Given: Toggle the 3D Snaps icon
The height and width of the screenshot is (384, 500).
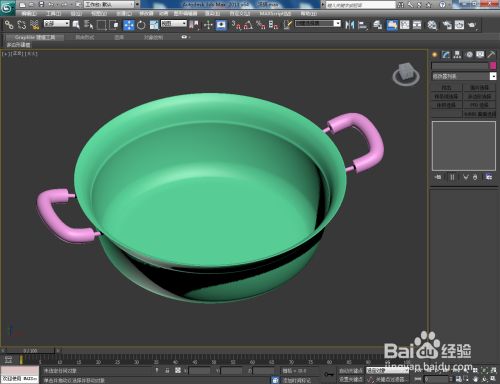Looking at the screenshot, I should [x=236, y=25].
